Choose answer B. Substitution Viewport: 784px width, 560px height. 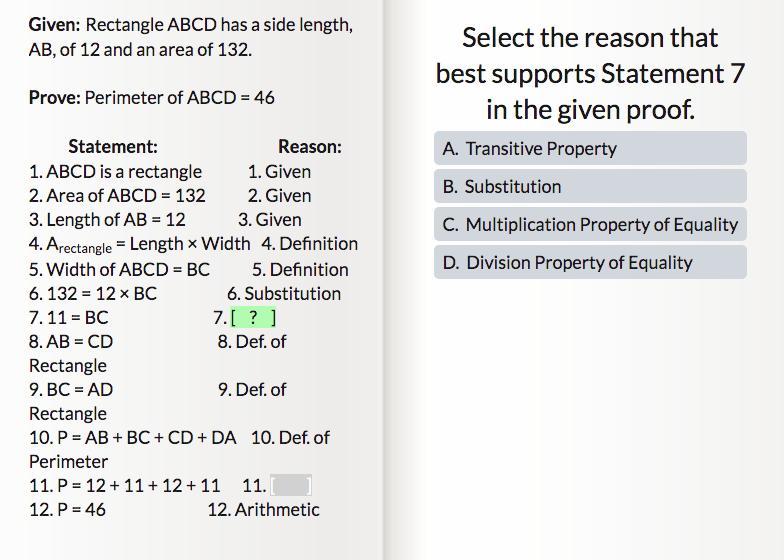coord(590,187)
